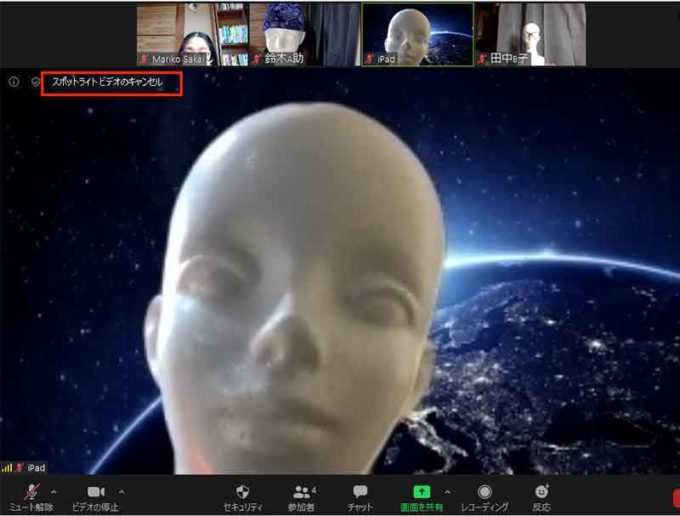
Task: Click signal strength bars icon beside iPad
Action: click(x=7, y=467)
